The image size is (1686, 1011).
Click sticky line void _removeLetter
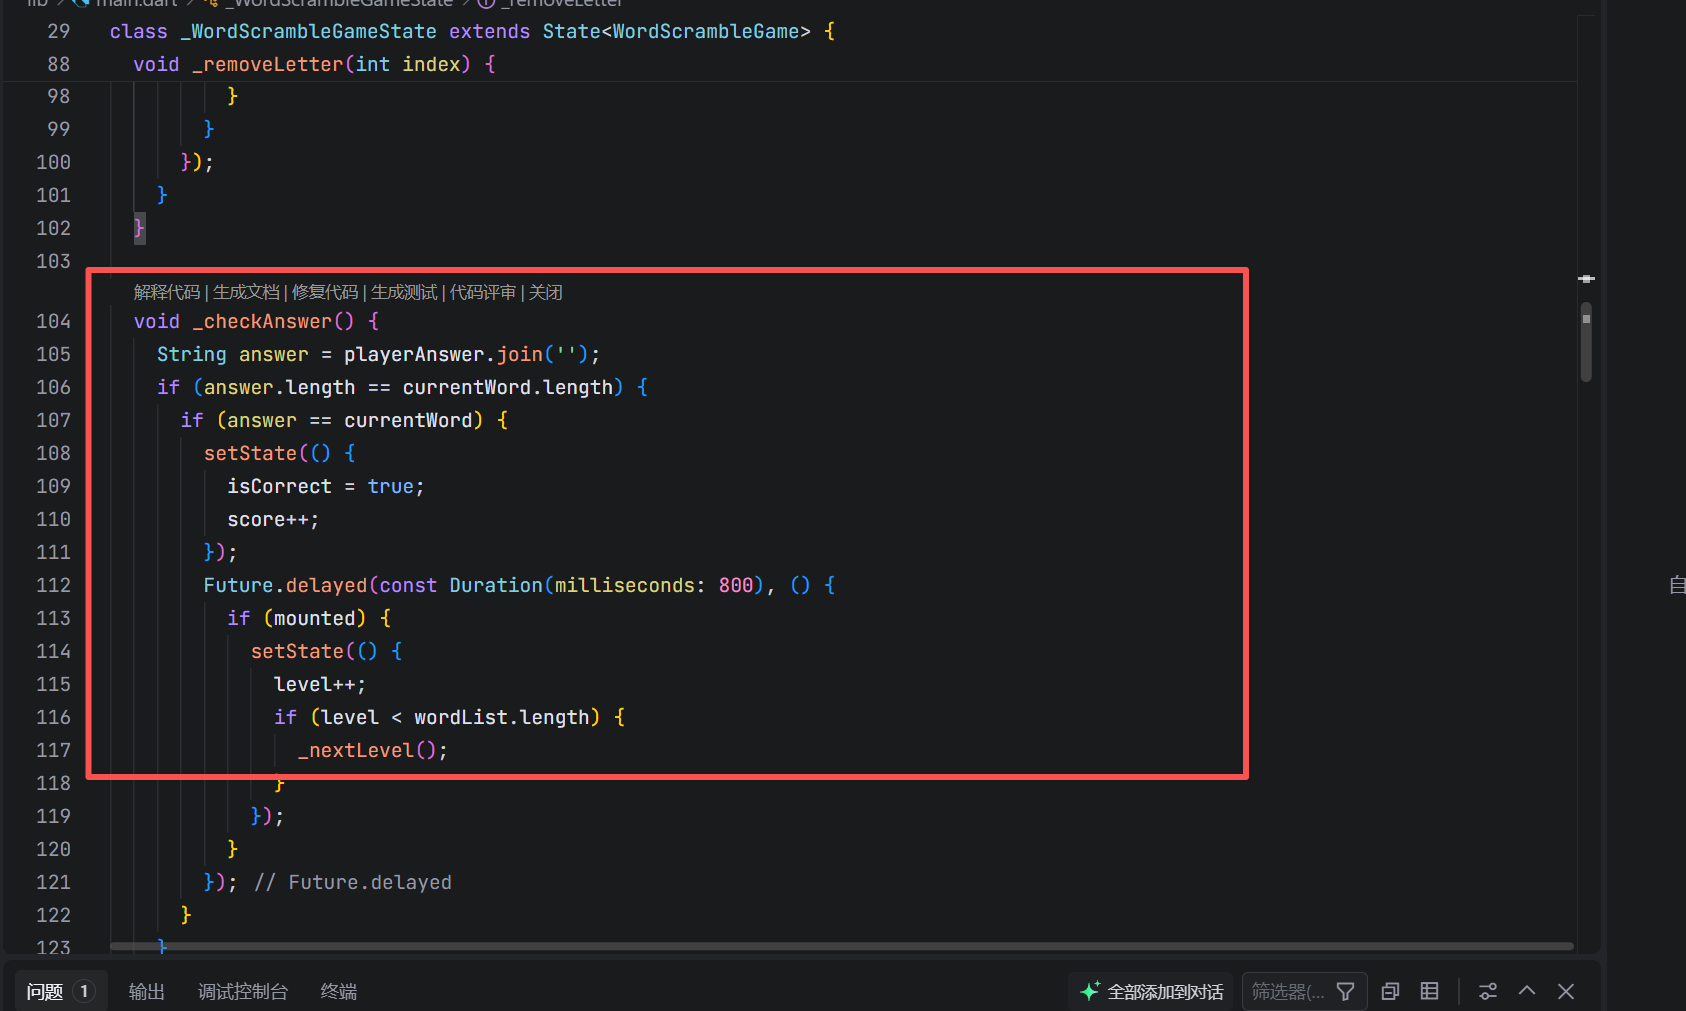(x=314, y=64)
